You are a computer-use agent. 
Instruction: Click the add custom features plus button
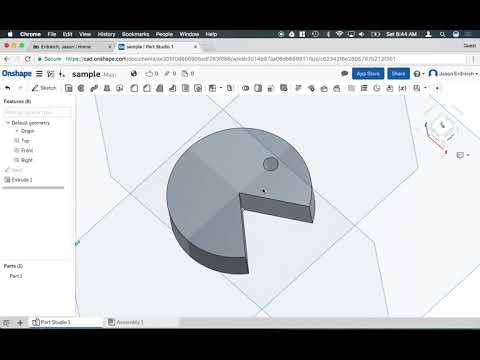coord(437,88)
